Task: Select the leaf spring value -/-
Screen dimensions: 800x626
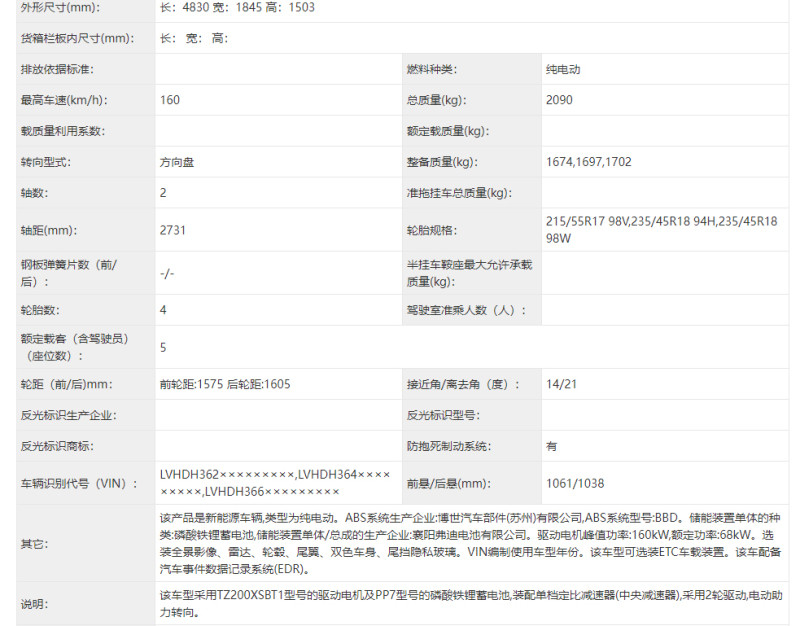Action: click(167, 273)
